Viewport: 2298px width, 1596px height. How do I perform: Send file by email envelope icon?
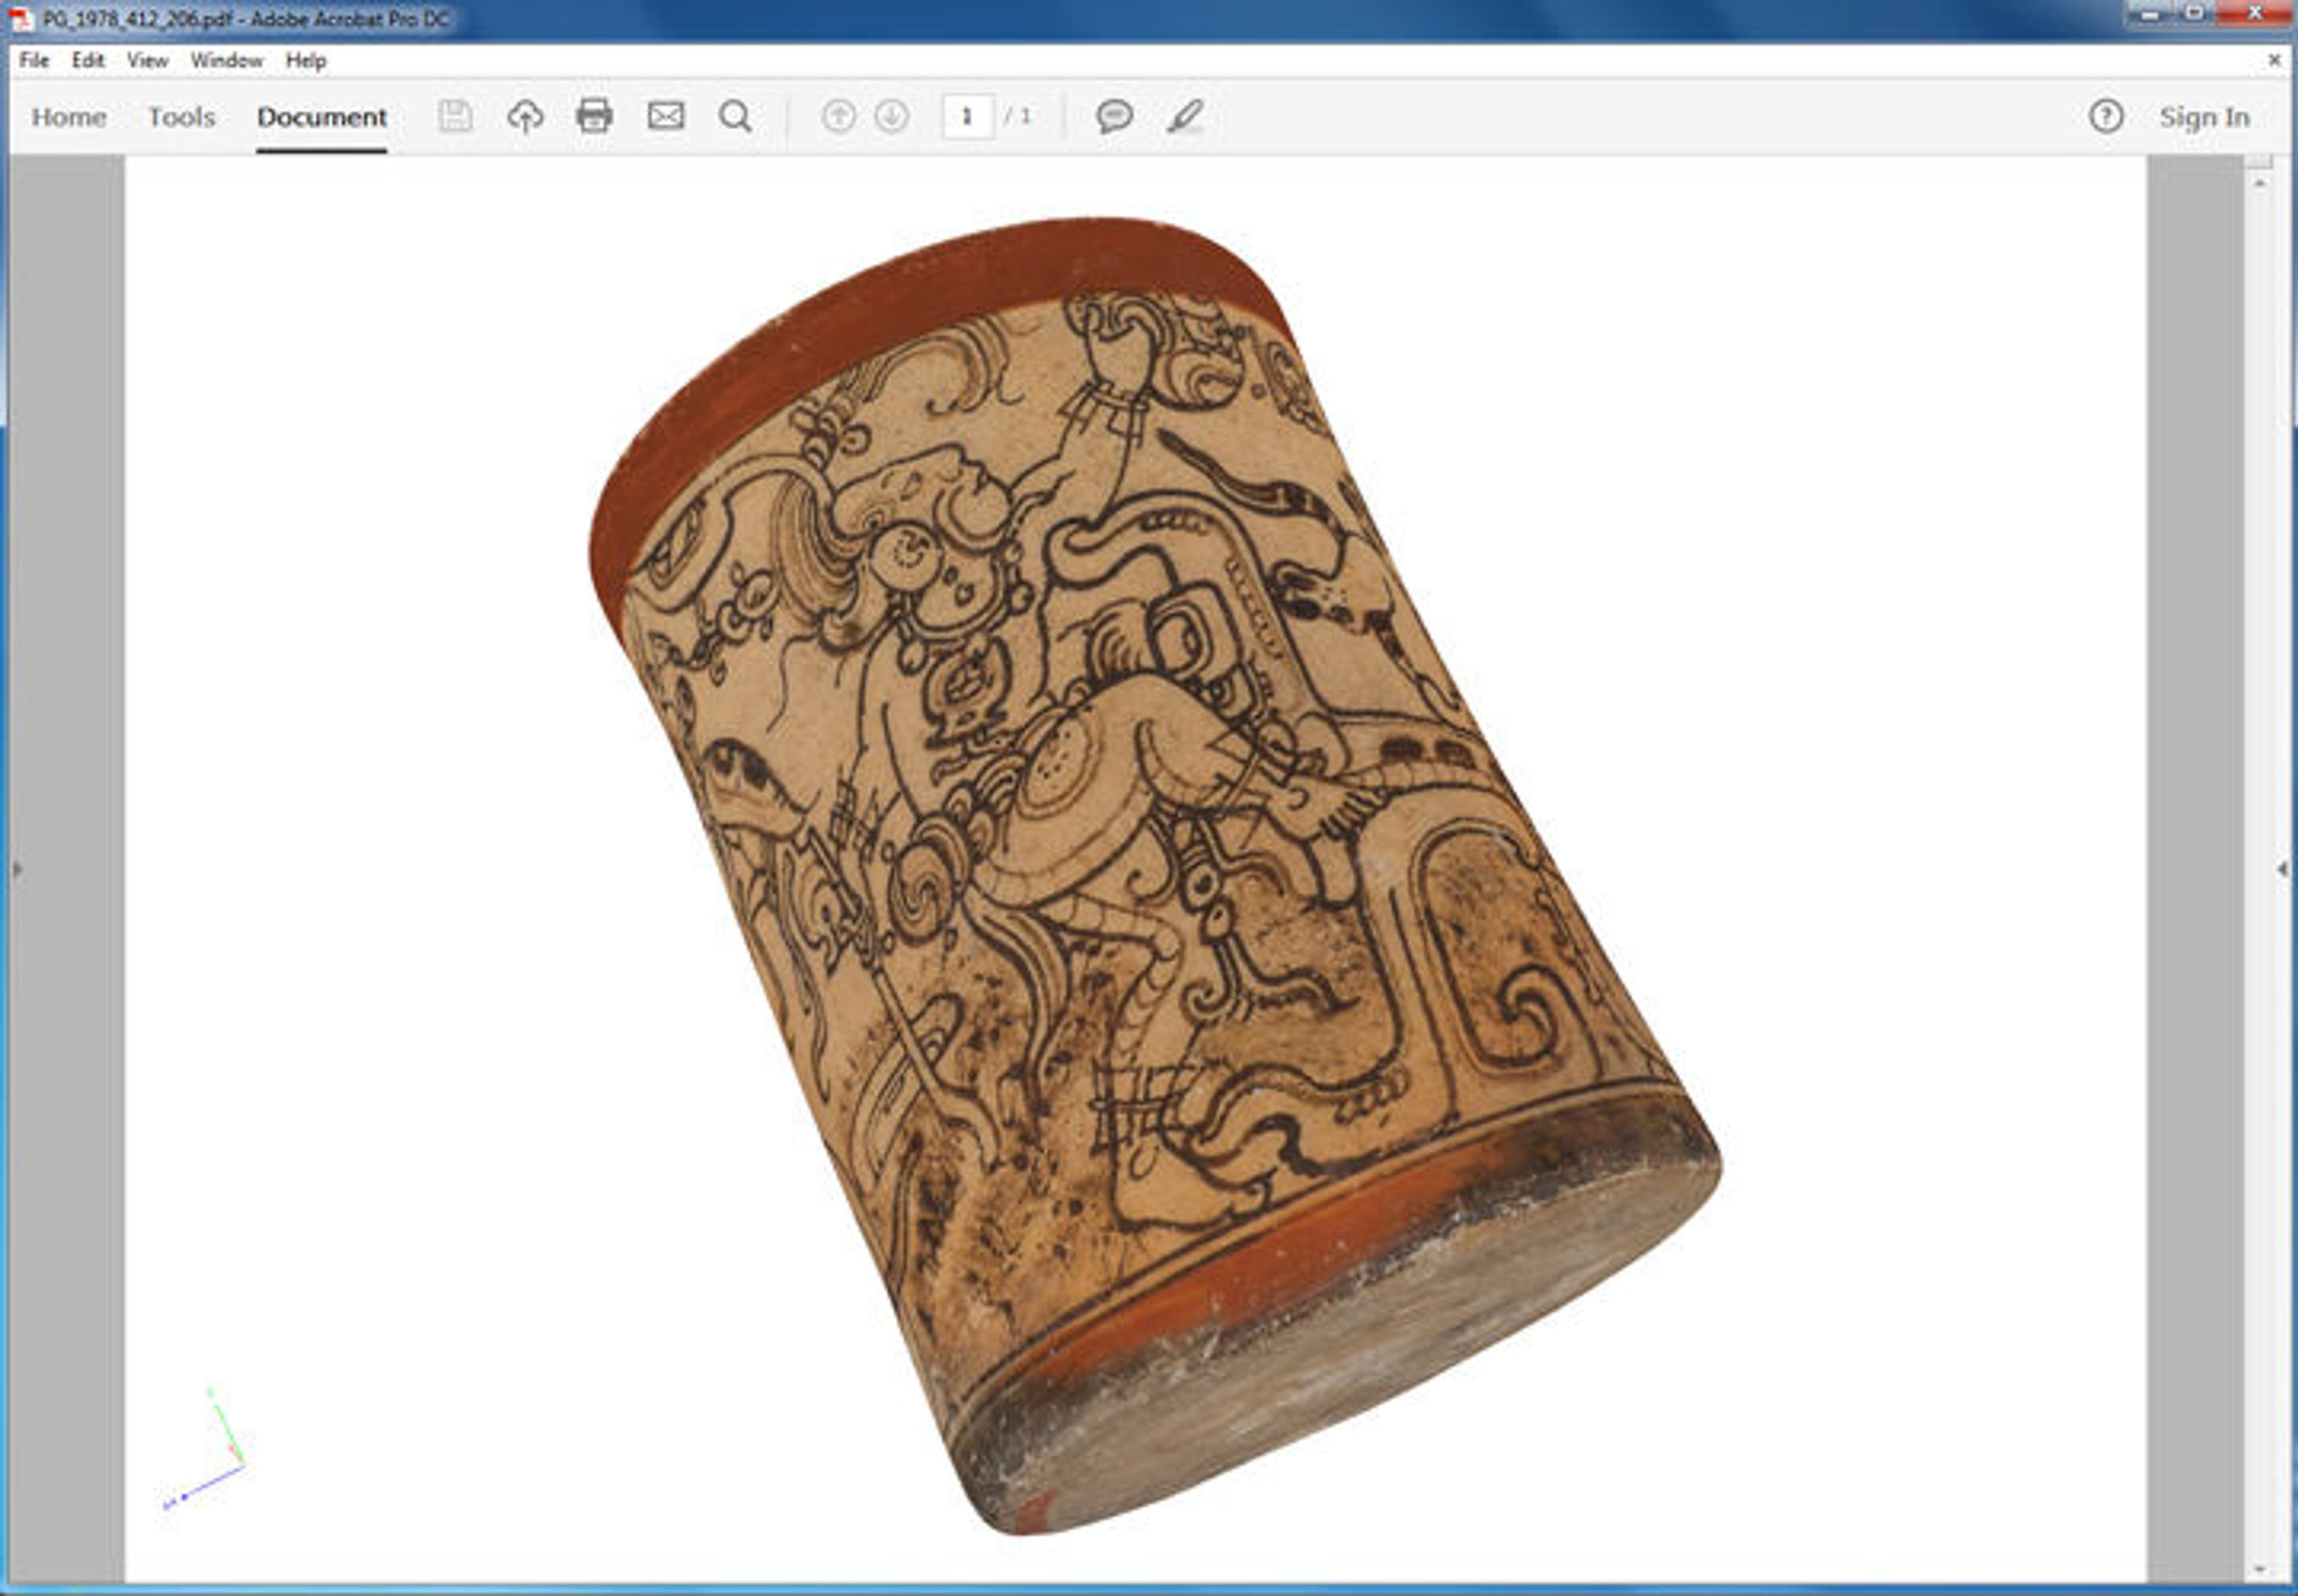pyautogui.click(x=665, y=116)
